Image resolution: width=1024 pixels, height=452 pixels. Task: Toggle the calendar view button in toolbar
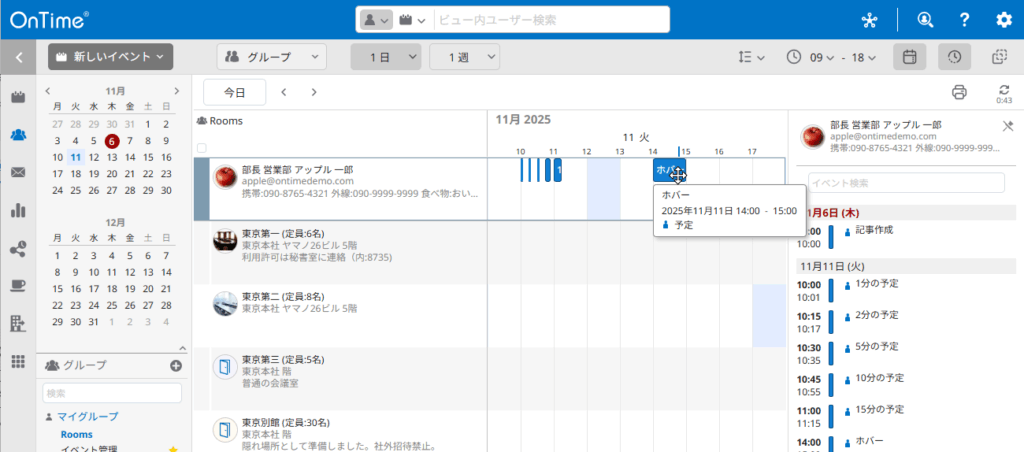[909, 57]
